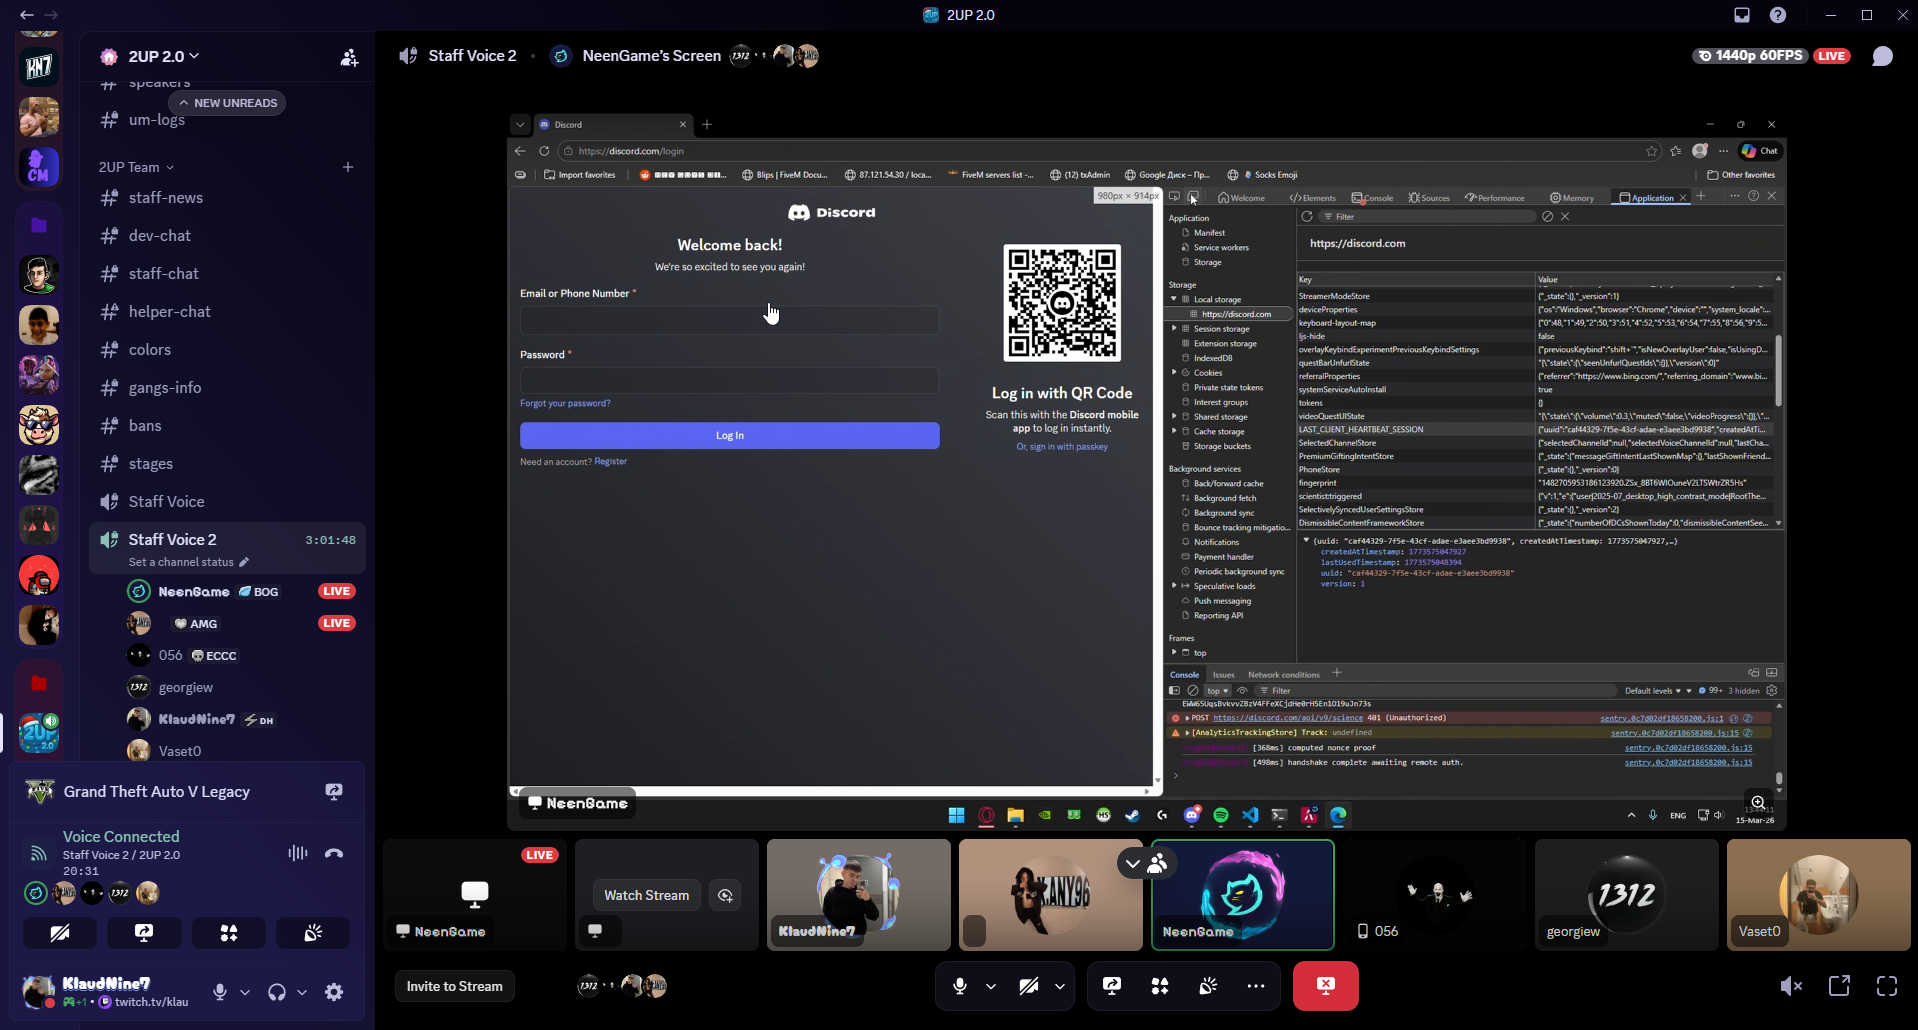Disconnect from voice in the Voice Connected panel
Screen dimensions: 1918x1030
click(x=334, y=853)
